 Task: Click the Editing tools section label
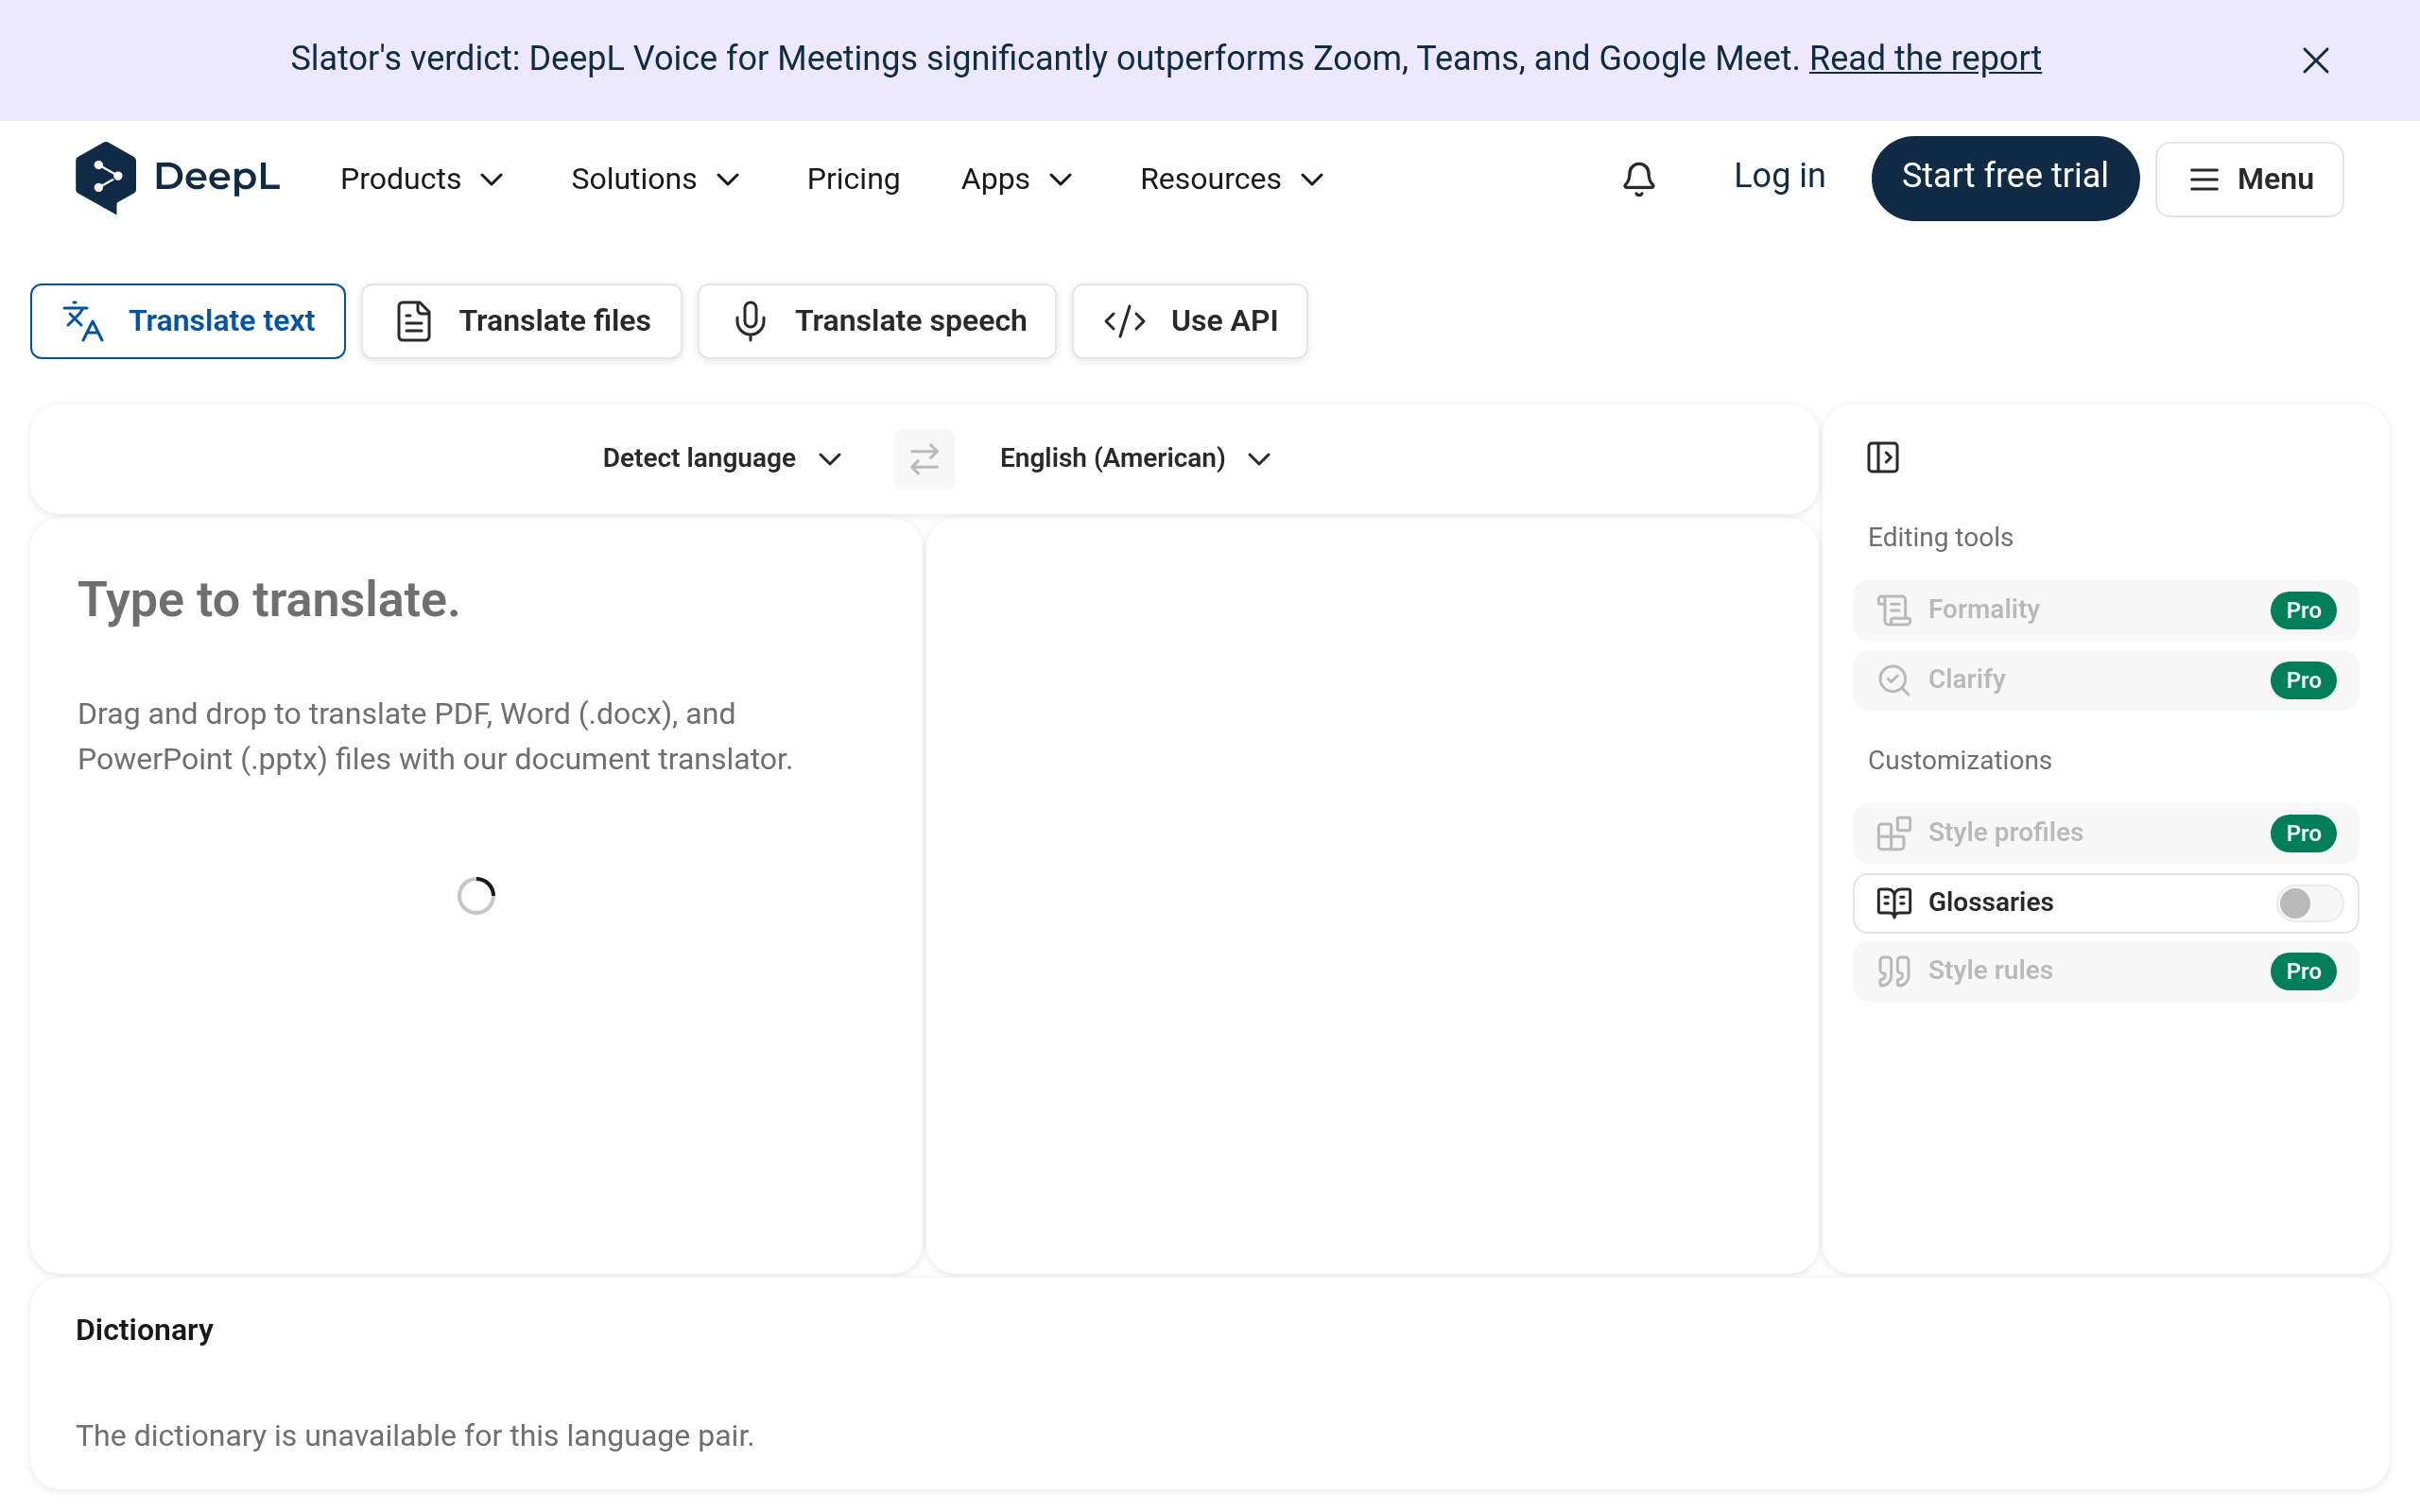[x=1940, y=537]
